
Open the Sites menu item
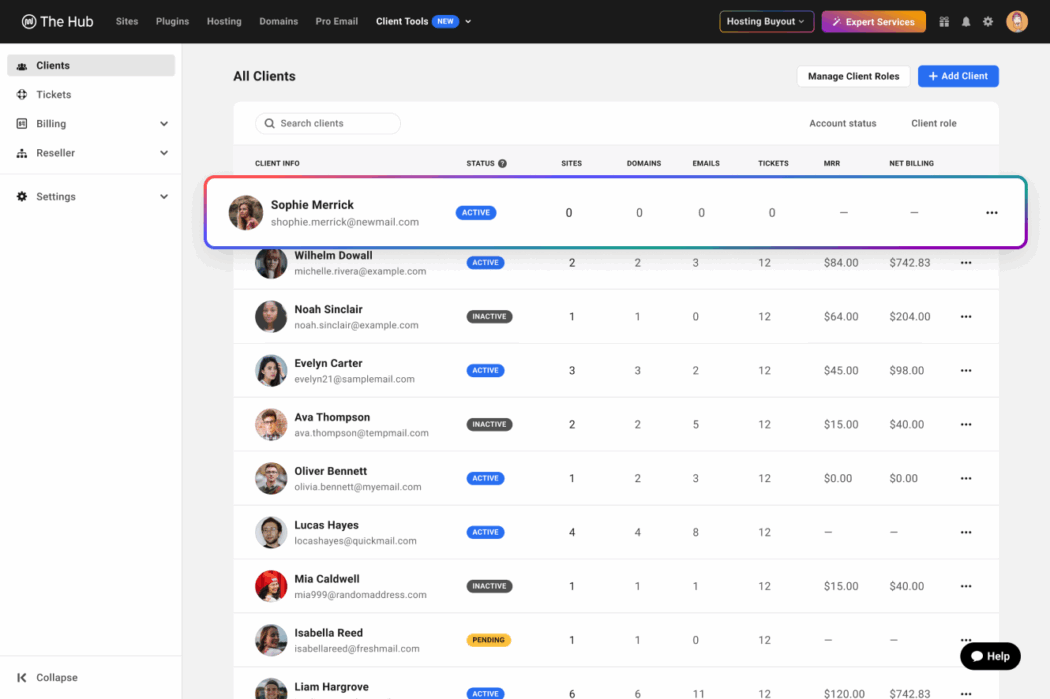(x=127, y=21)
